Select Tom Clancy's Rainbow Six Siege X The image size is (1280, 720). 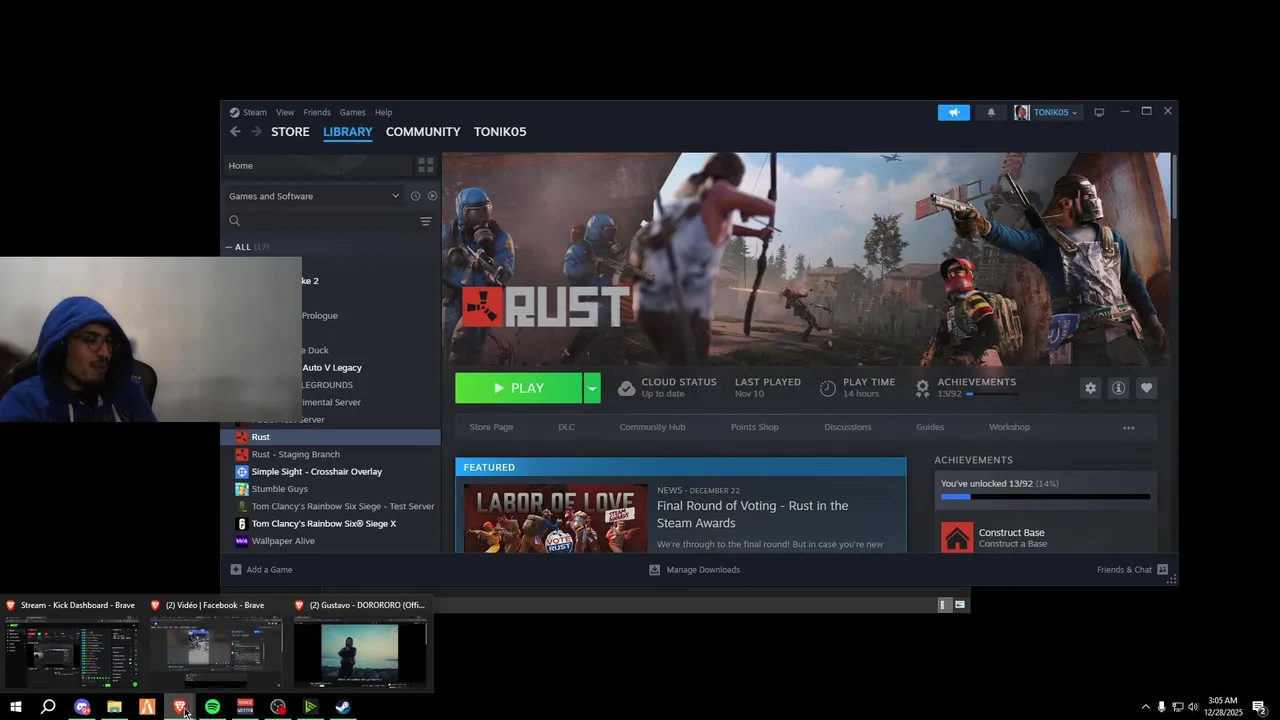[324, 523]
